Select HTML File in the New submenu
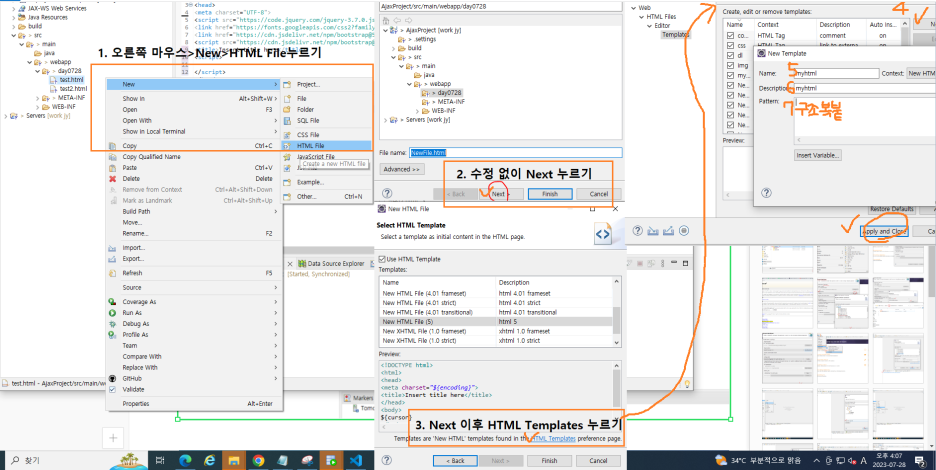The width and height of the screenshot is (936, 470). coord(327,146)
